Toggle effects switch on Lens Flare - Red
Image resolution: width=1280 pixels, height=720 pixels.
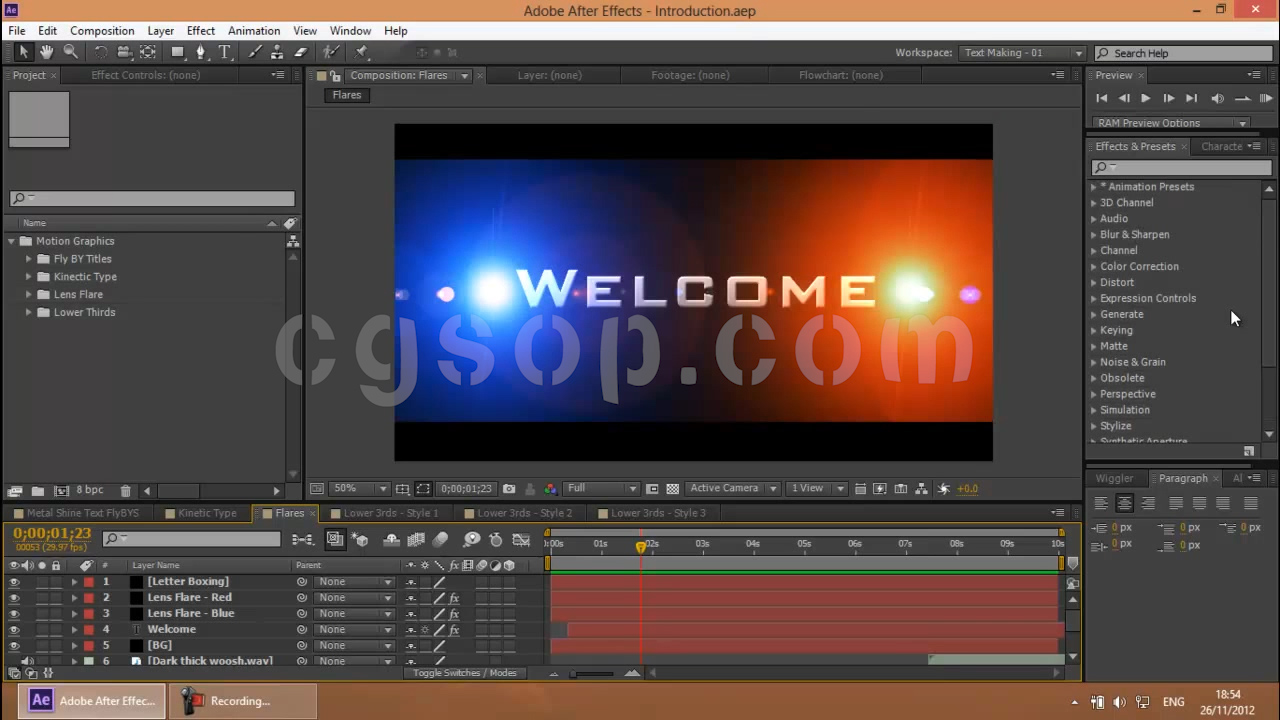click(454, 598)
